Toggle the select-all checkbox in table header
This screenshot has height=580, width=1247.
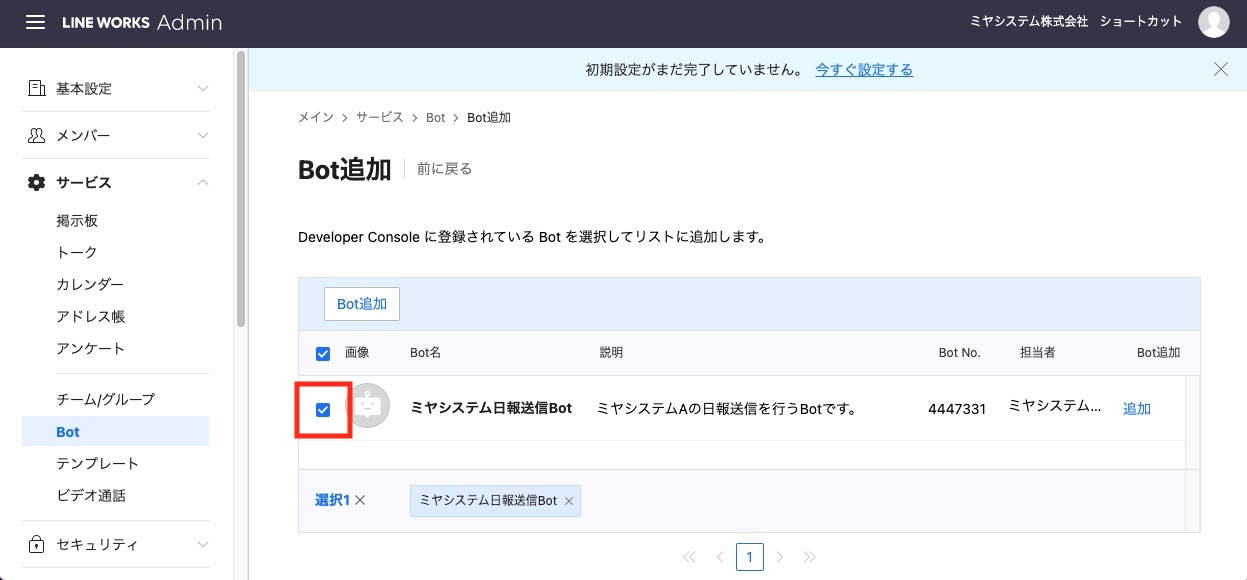pos(323,353)
